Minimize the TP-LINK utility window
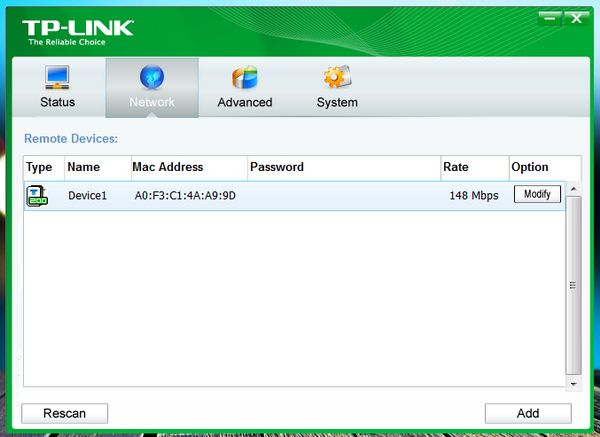 pos(550,18)
